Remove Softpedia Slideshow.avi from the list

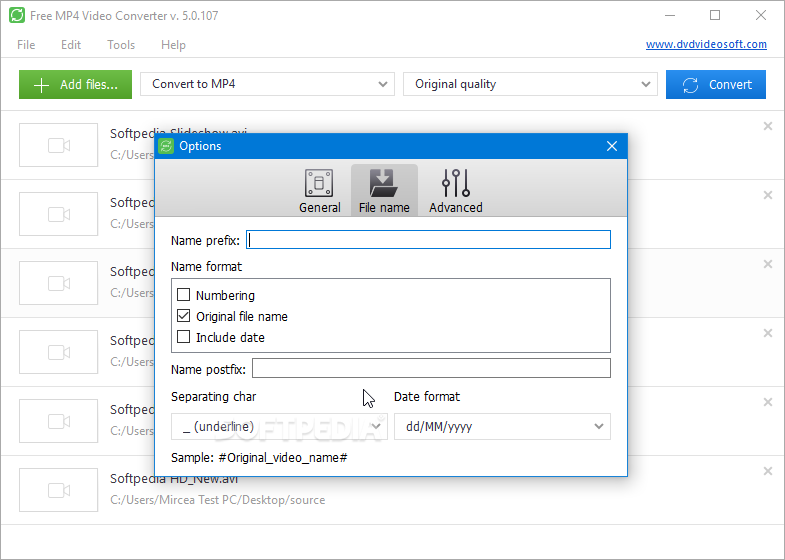768,126
